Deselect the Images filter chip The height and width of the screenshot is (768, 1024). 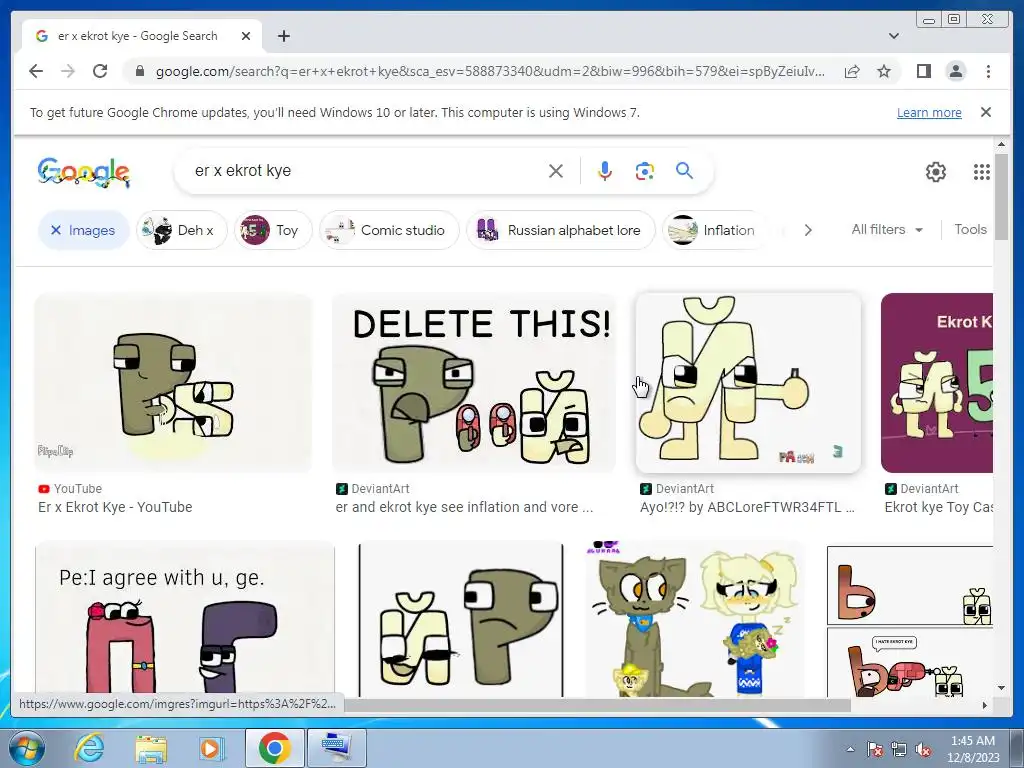tap(84, 230)
